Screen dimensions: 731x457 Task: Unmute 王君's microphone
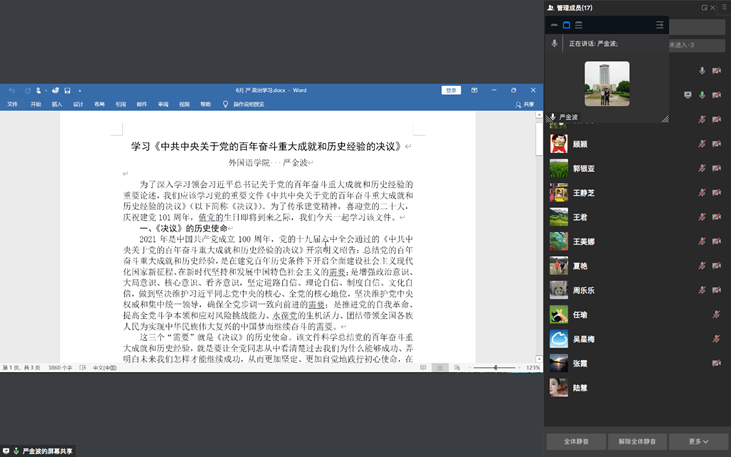click(x=702, y=217)
